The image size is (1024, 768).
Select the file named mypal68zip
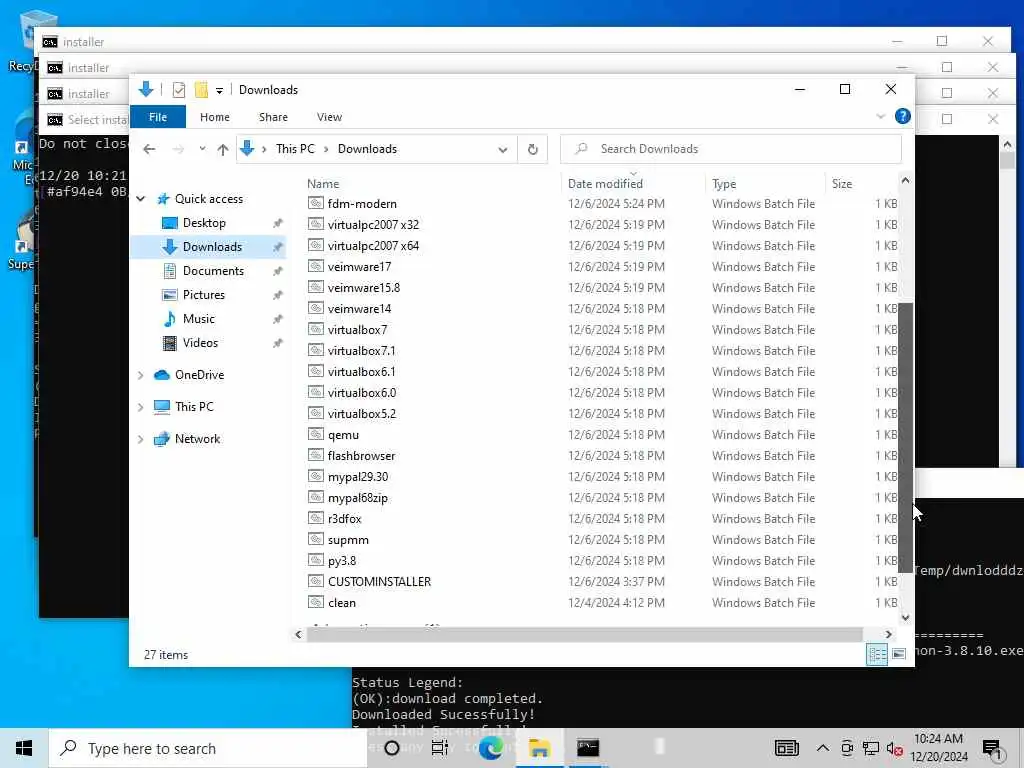[358, 498]
